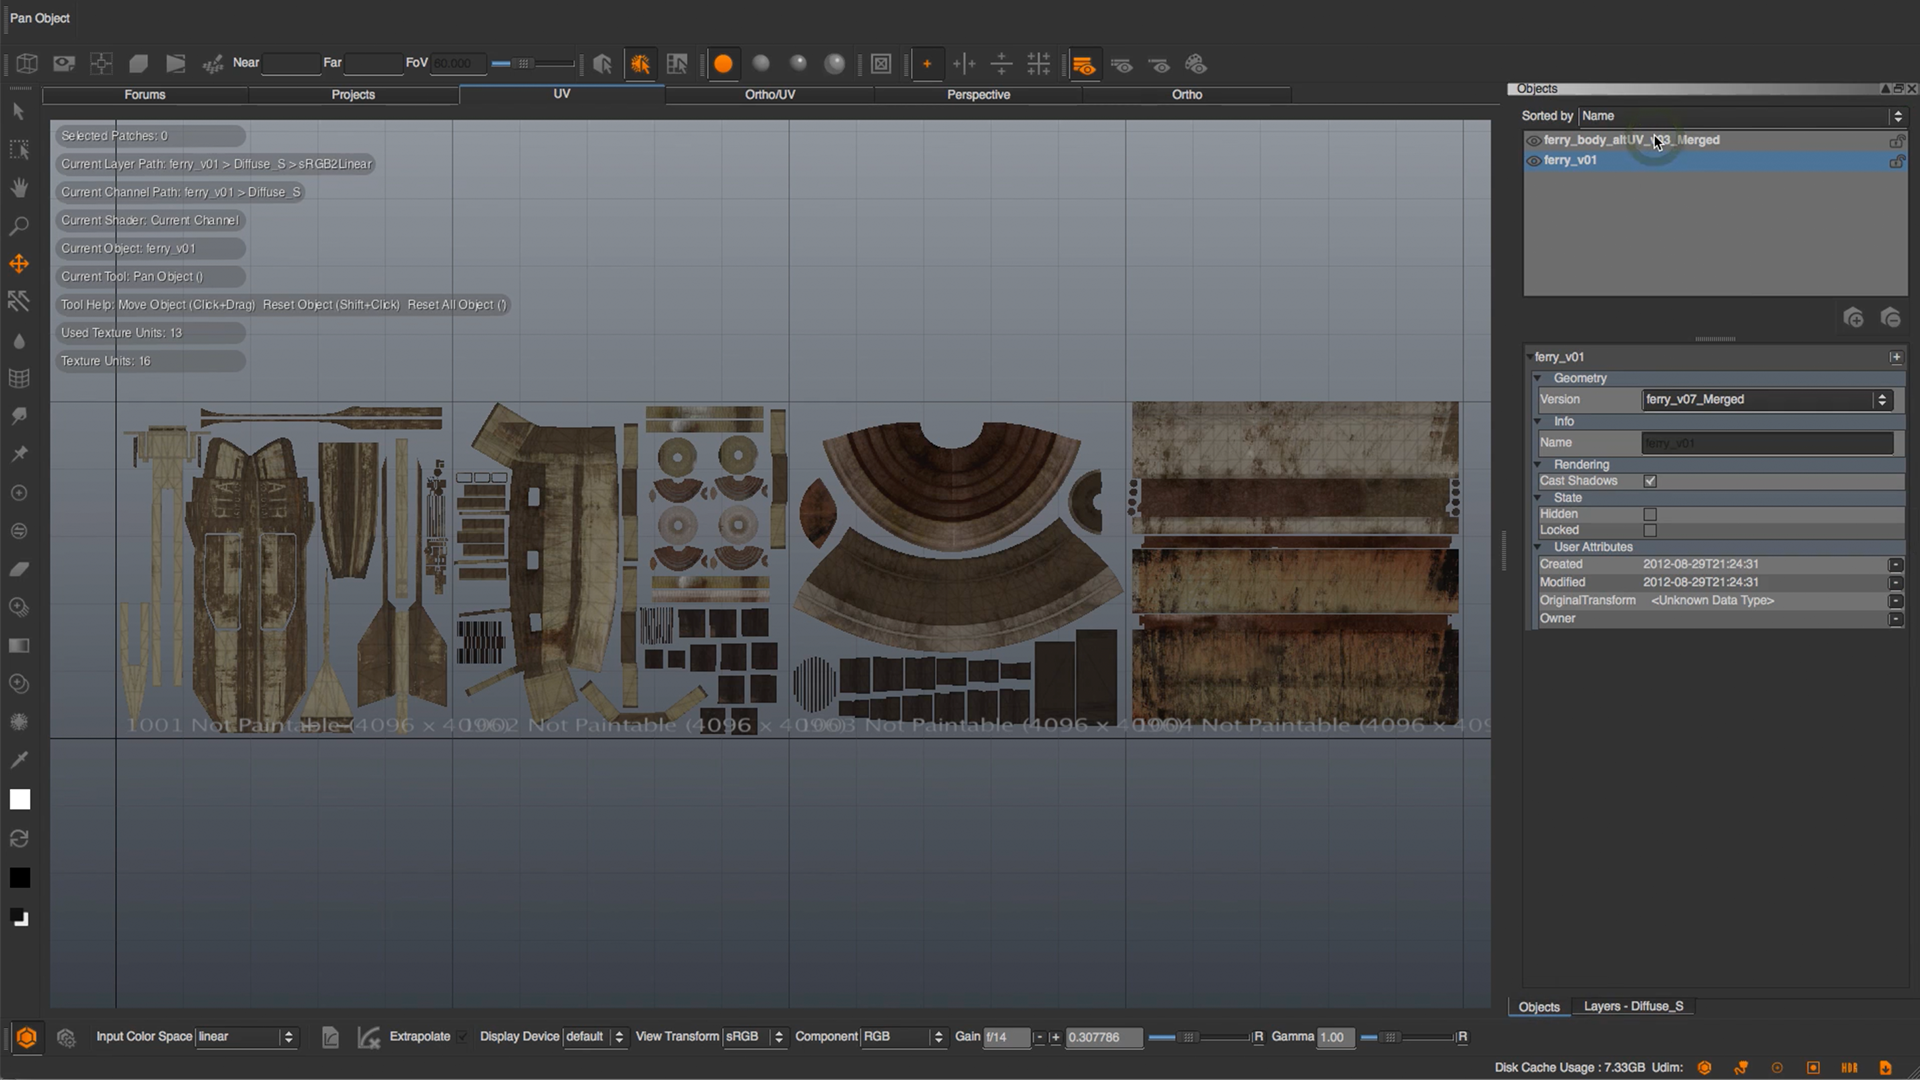The height and width of the screenshot is (1080, 1920).
Task: Collapse the Info section
Action: pyautogui.click(x=1538, y=422)
